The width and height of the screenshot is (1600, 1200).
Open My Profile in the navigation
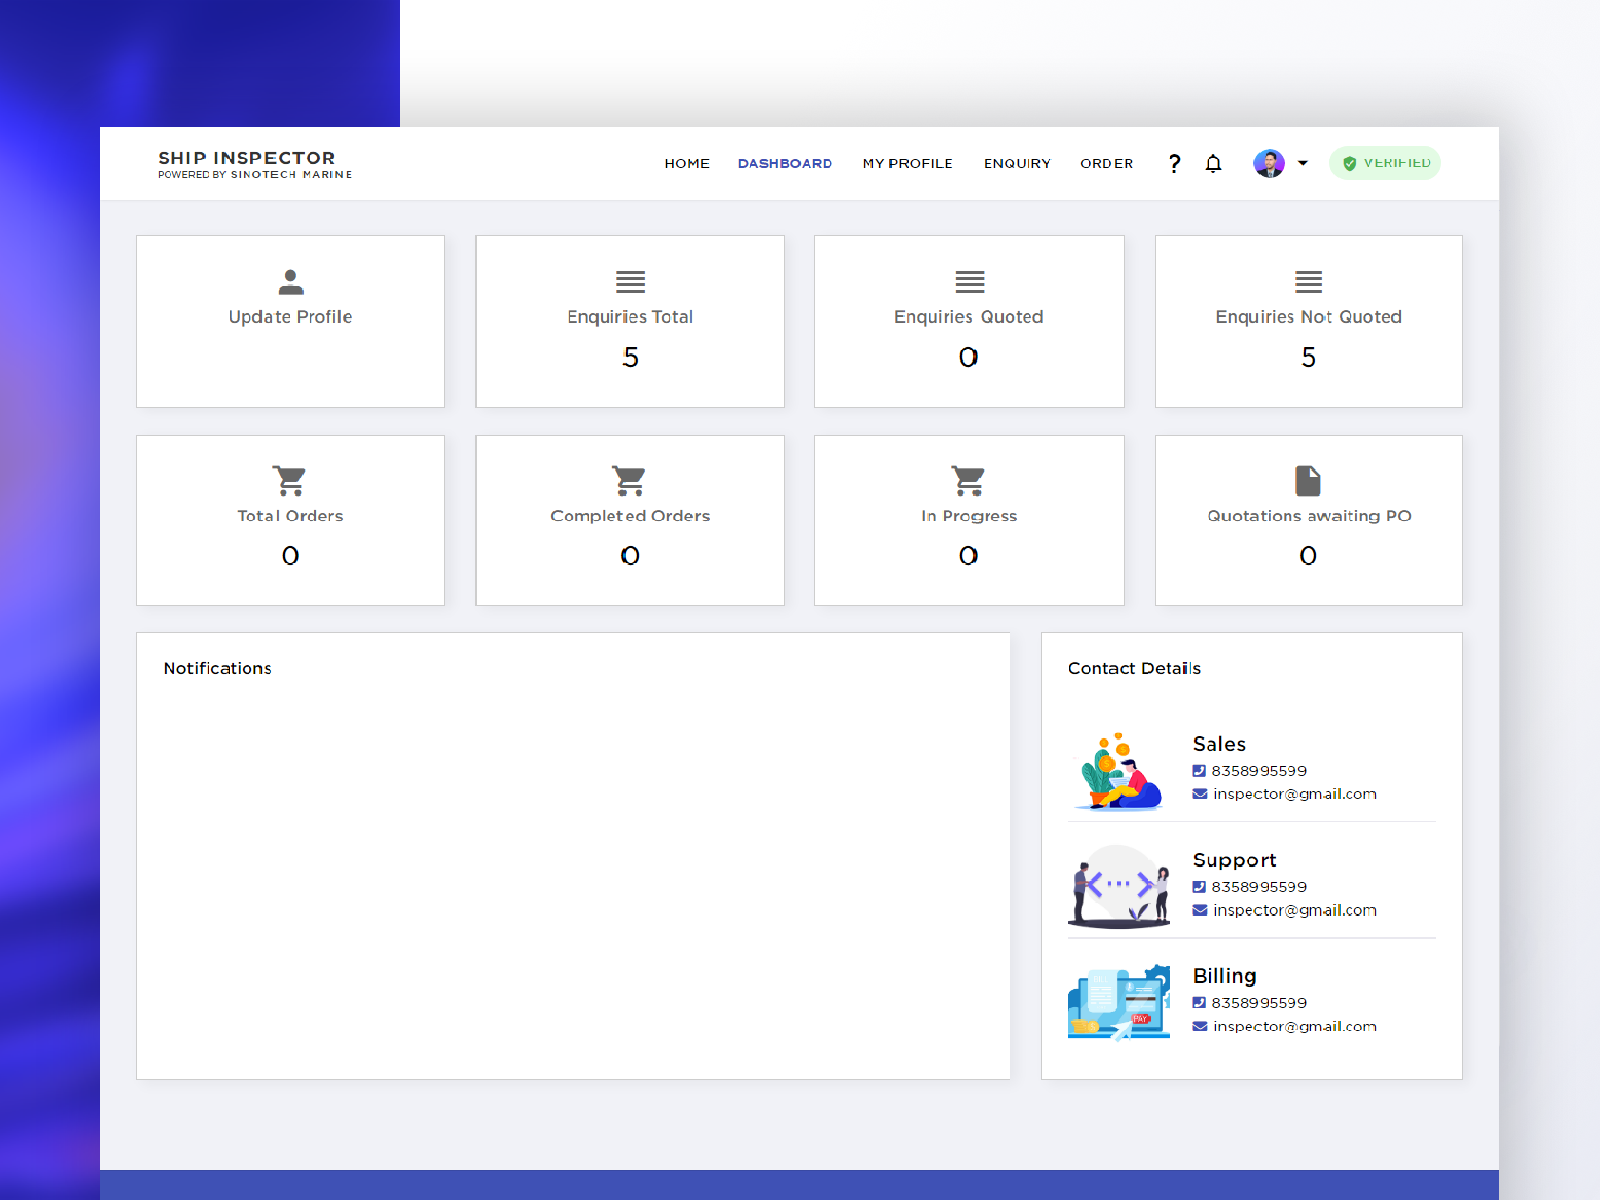pyautogui.click(x=908, y=163)
